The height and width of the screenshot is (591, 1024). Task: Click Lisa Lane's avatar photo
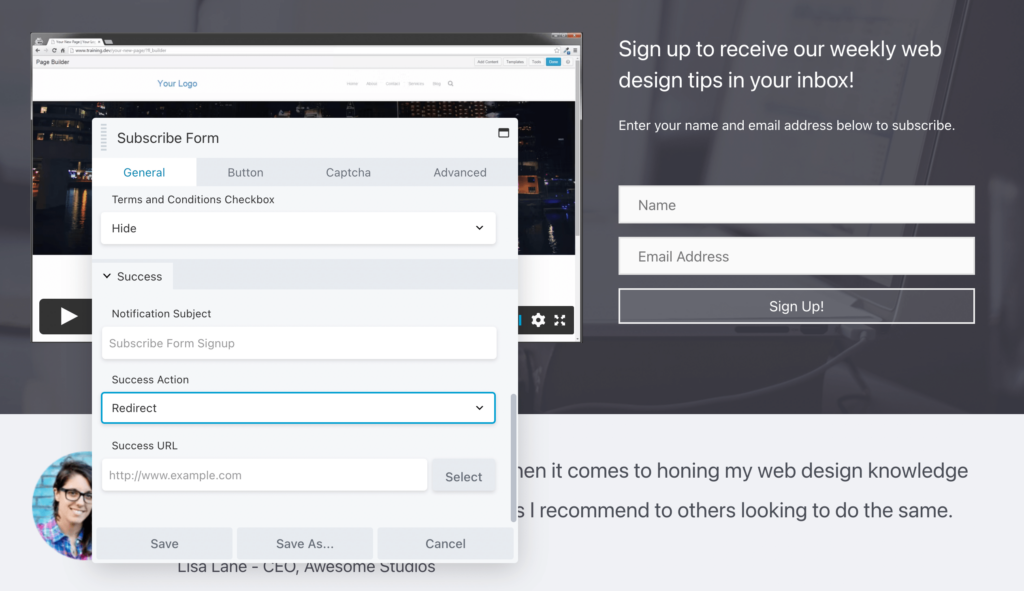tap(63, 505)
